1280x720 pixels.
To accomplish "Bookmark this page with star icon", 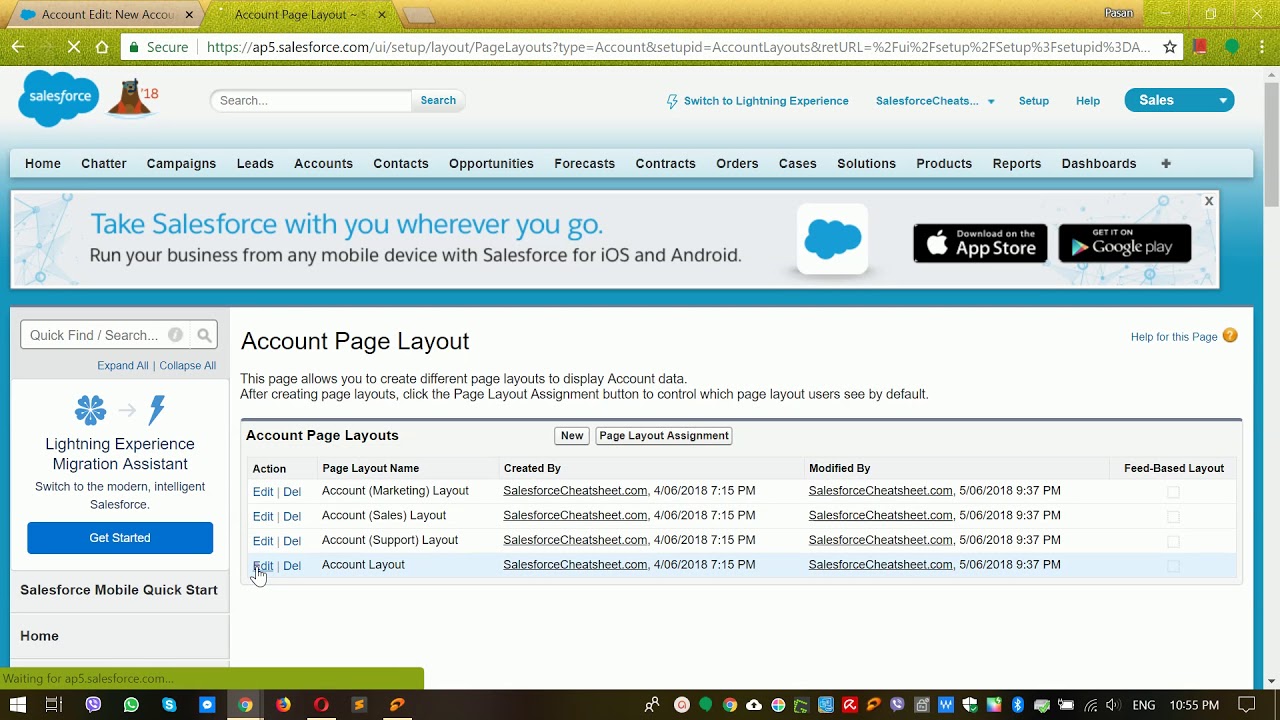I will tap(1170, 47).
